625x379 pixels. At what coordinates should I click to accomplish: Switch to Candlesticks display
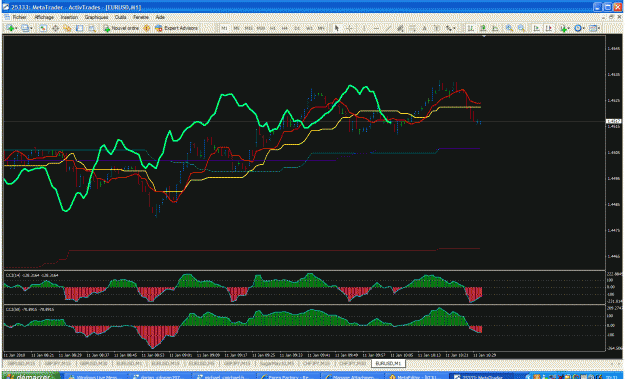(483, 28)
